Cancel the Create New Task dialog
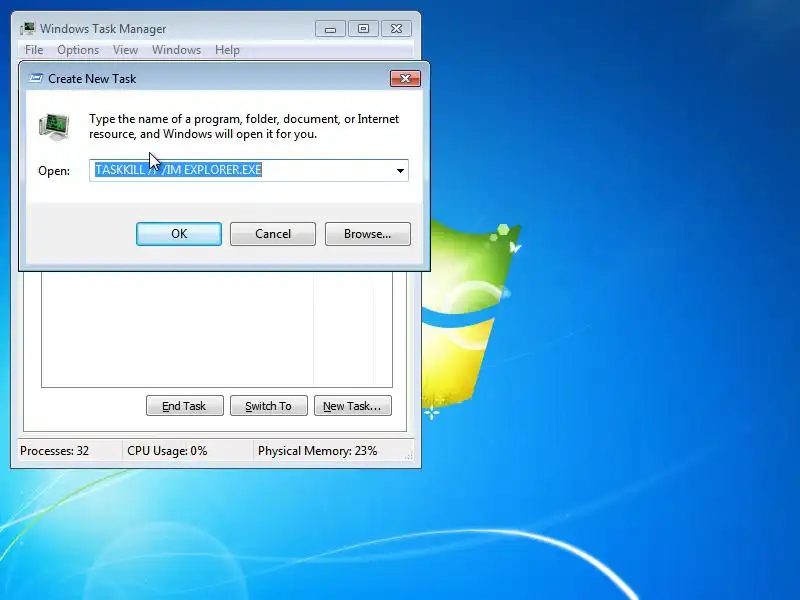This screenshot has width=800, height=600. [x=272, y=234]
